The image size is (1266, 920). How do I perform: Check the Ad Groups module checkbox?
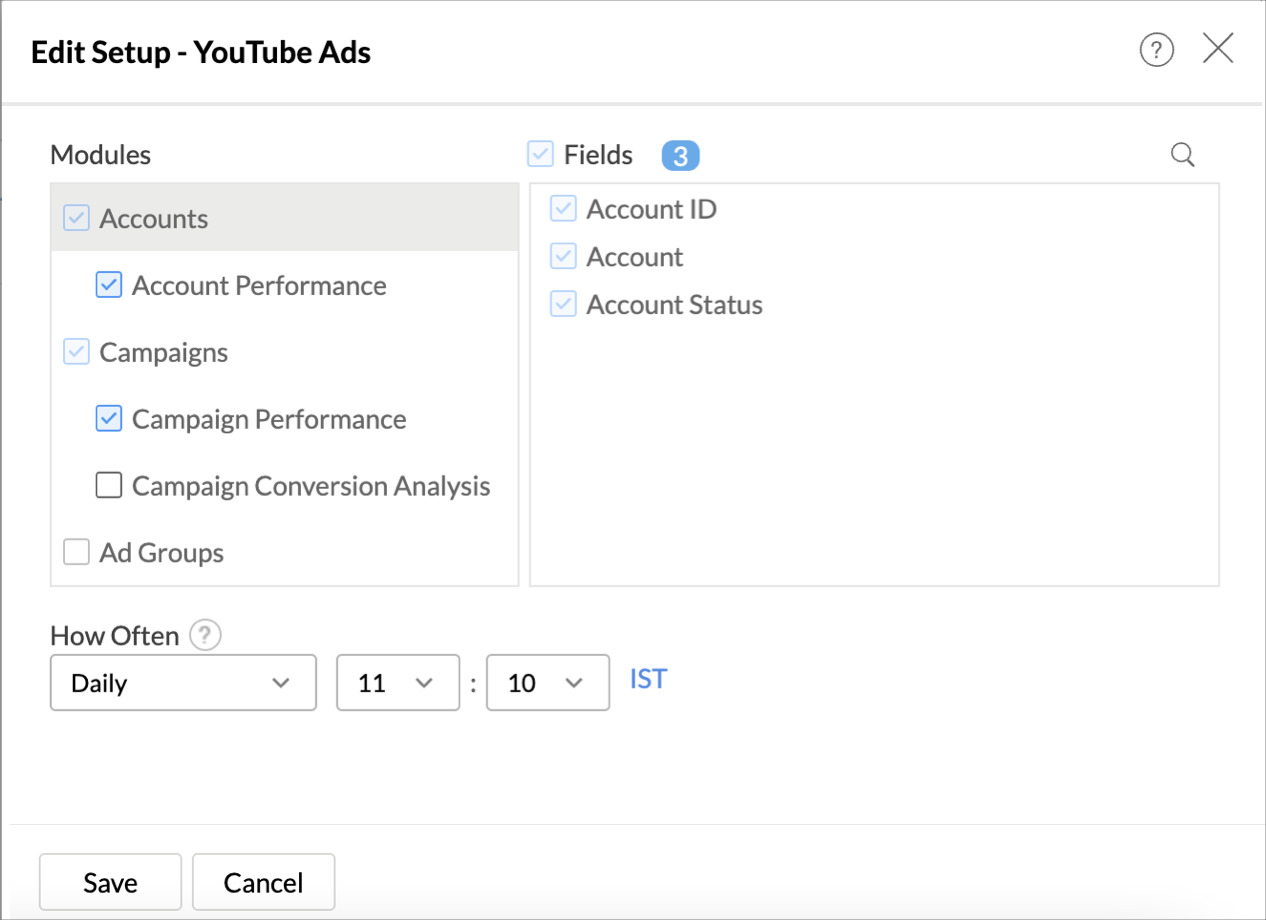[x=77, y=552]
